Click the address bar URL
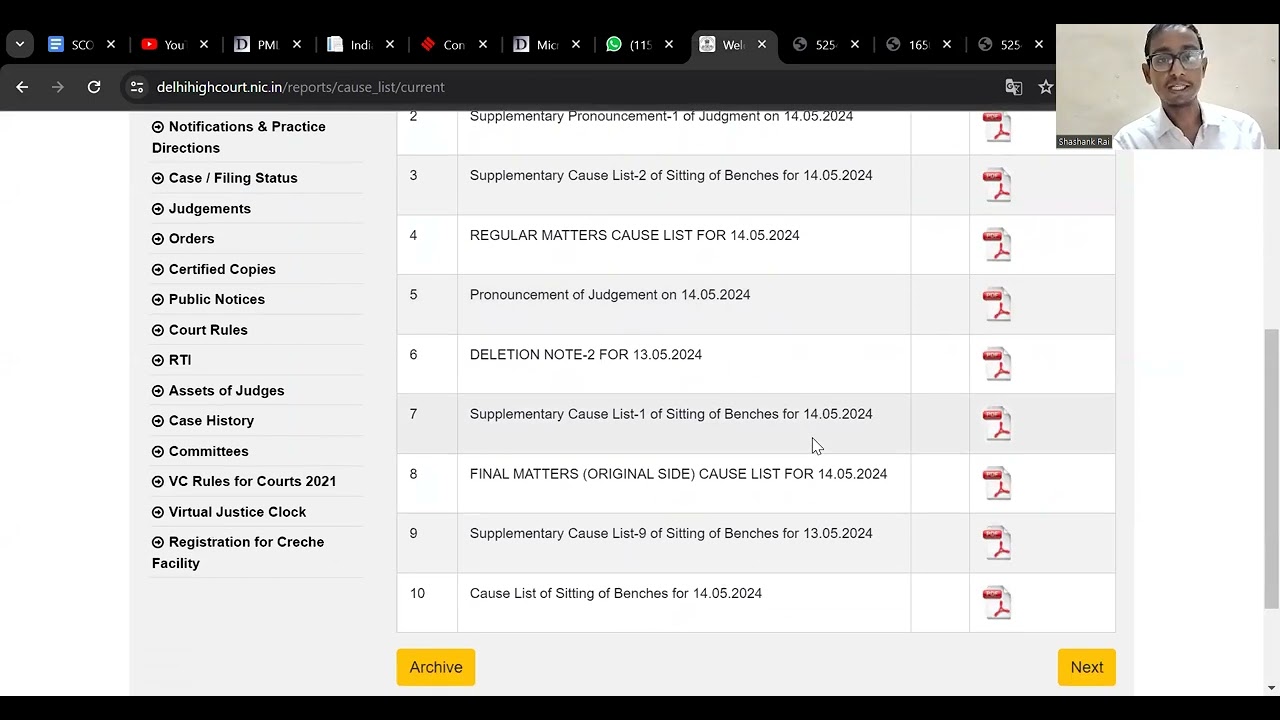This screenshot has height=720, width=1280. [x=301, y=87]
